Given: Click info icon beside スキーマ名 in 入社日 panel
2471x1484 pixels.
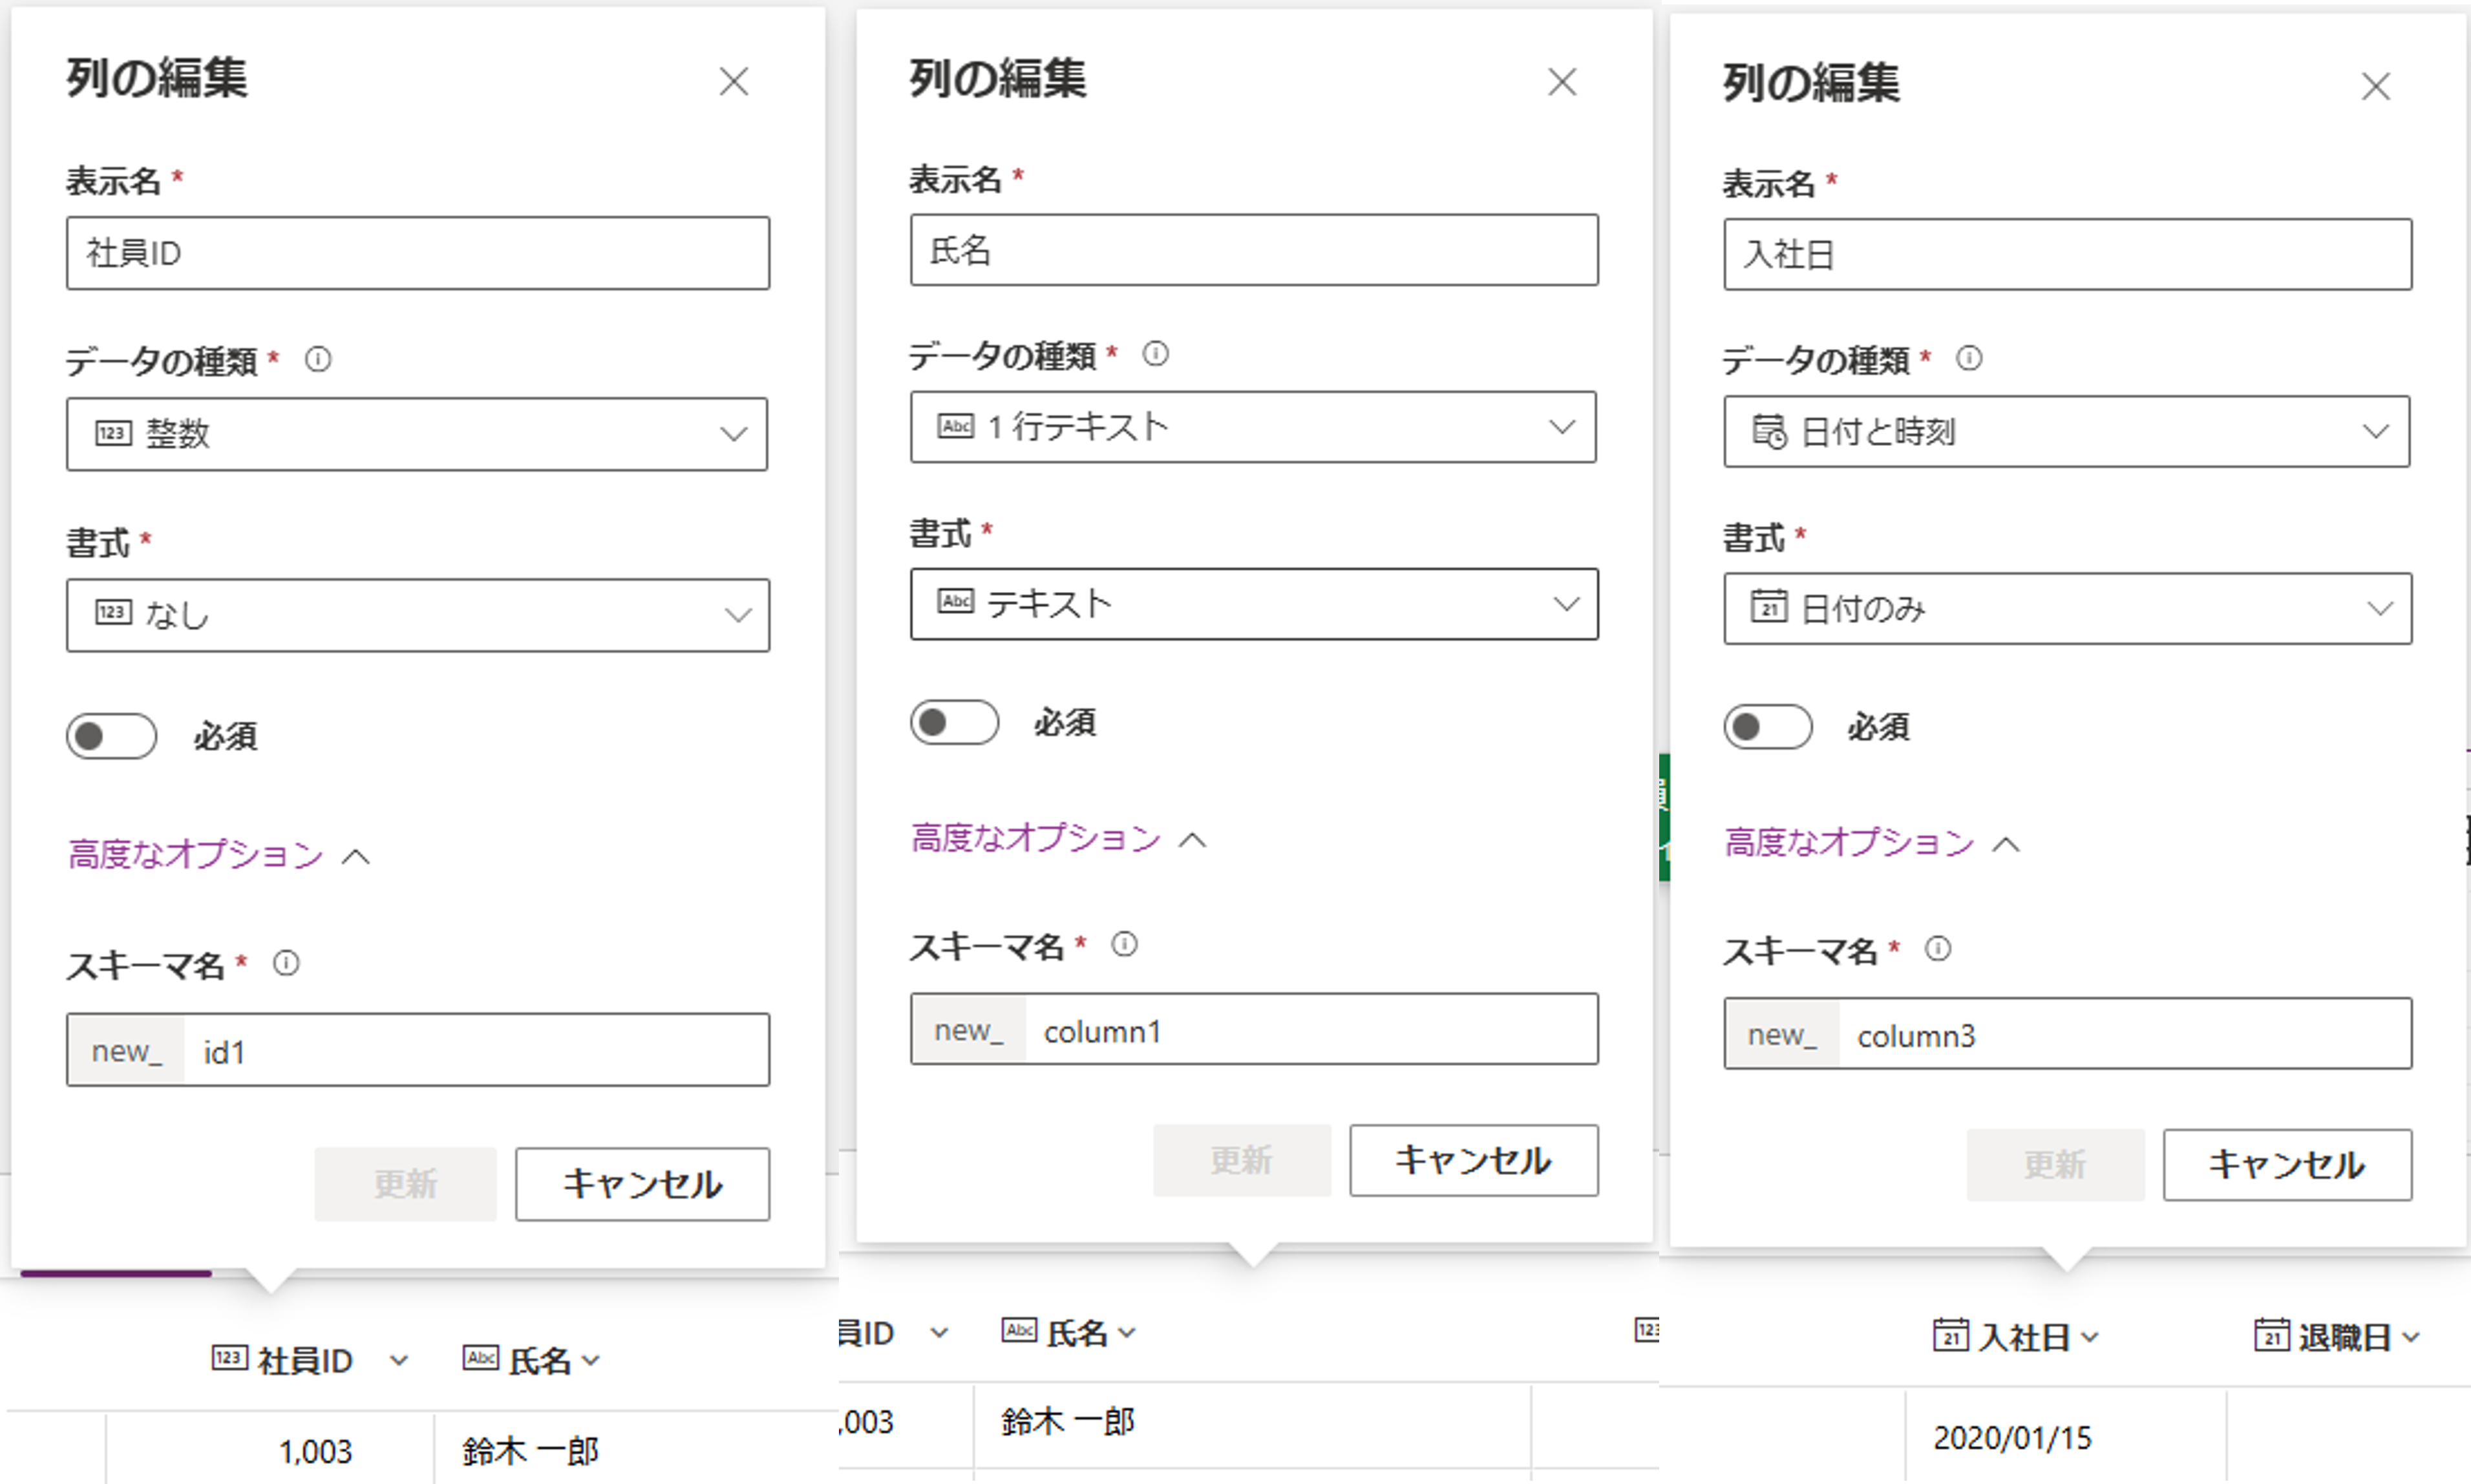Looking at the screenshot, I should click(x=1938, y=949).
